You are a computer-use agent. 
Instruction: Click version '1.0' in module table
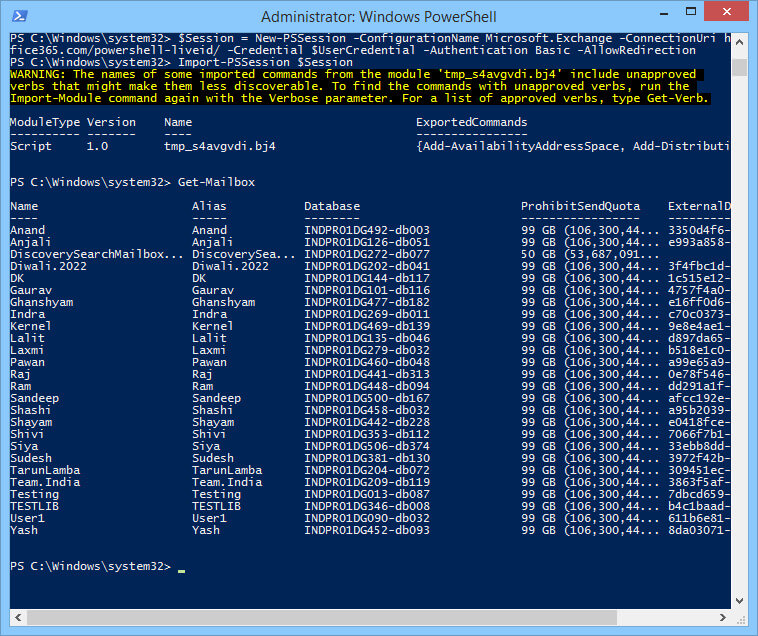(97, 146)
